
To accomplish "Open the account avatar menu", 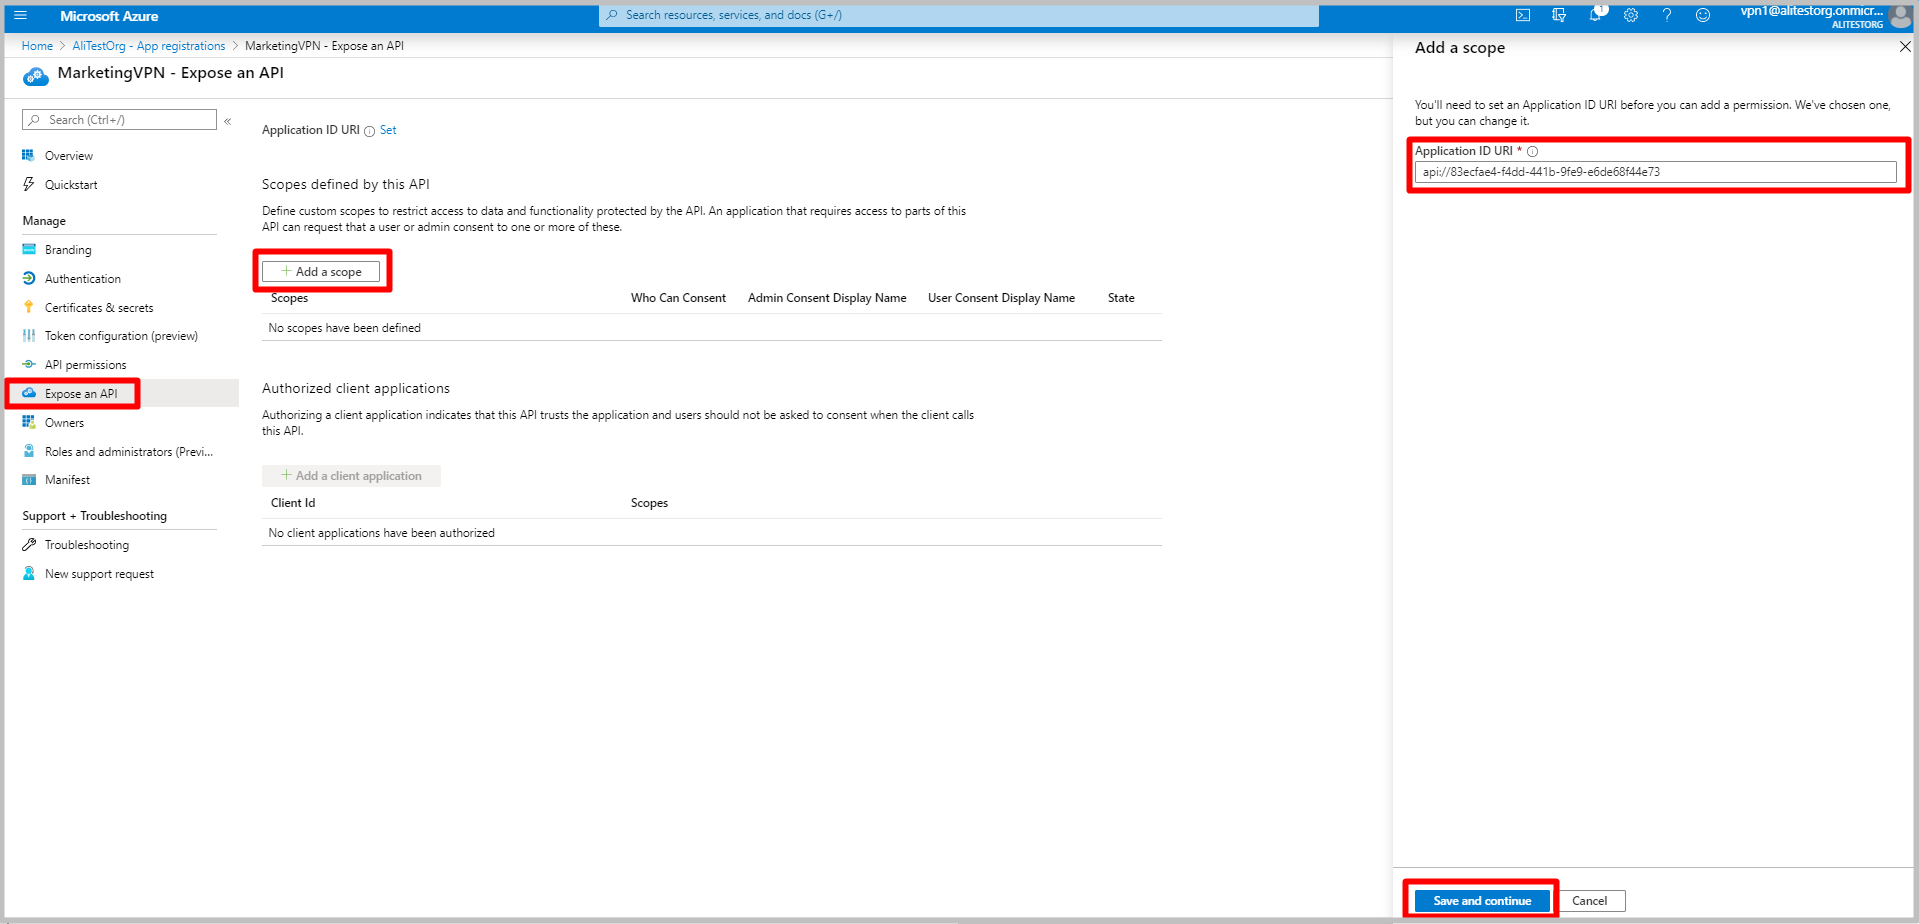I will pos(1900,16).
